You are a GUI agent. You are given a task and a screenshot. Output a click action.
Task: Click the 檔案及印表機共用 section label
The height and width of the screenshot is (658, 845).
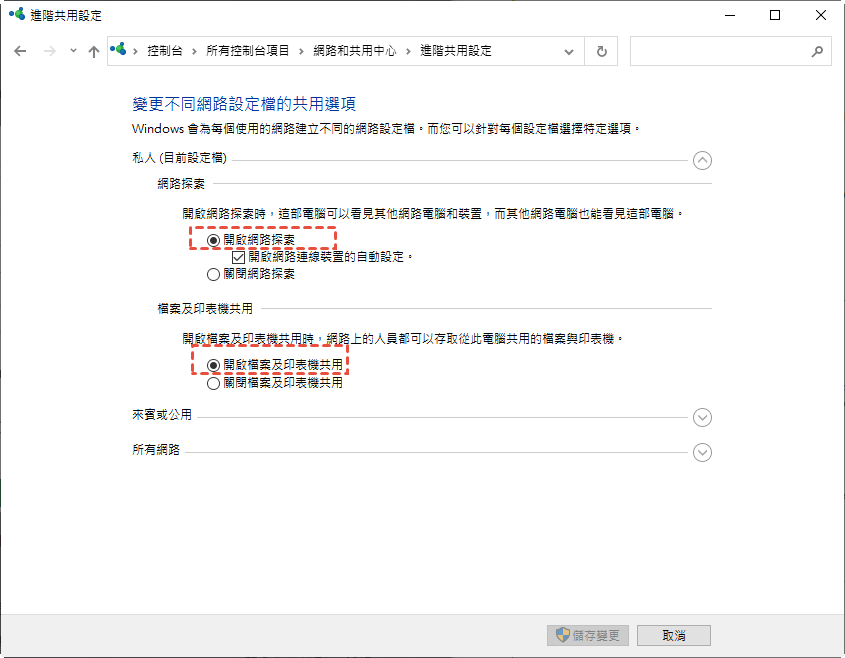tap(205, 309)
